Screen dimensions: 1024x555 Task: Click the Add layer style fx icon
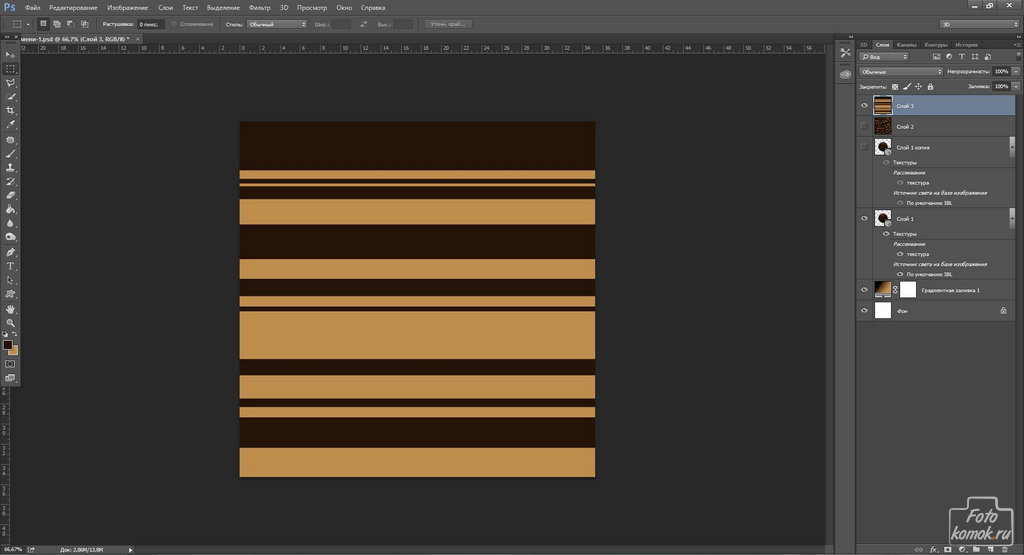pyautogui.click(x=934, y=549)
